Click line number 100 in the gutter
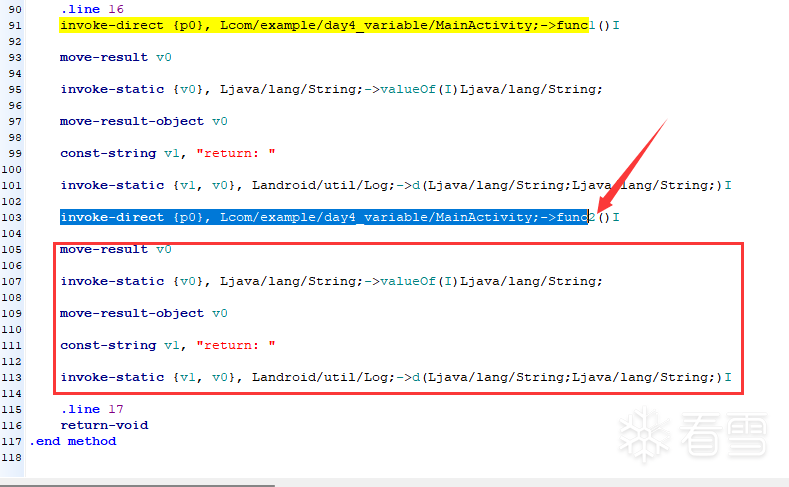Viewport: 789px width, 487px height. click(12, 169)
